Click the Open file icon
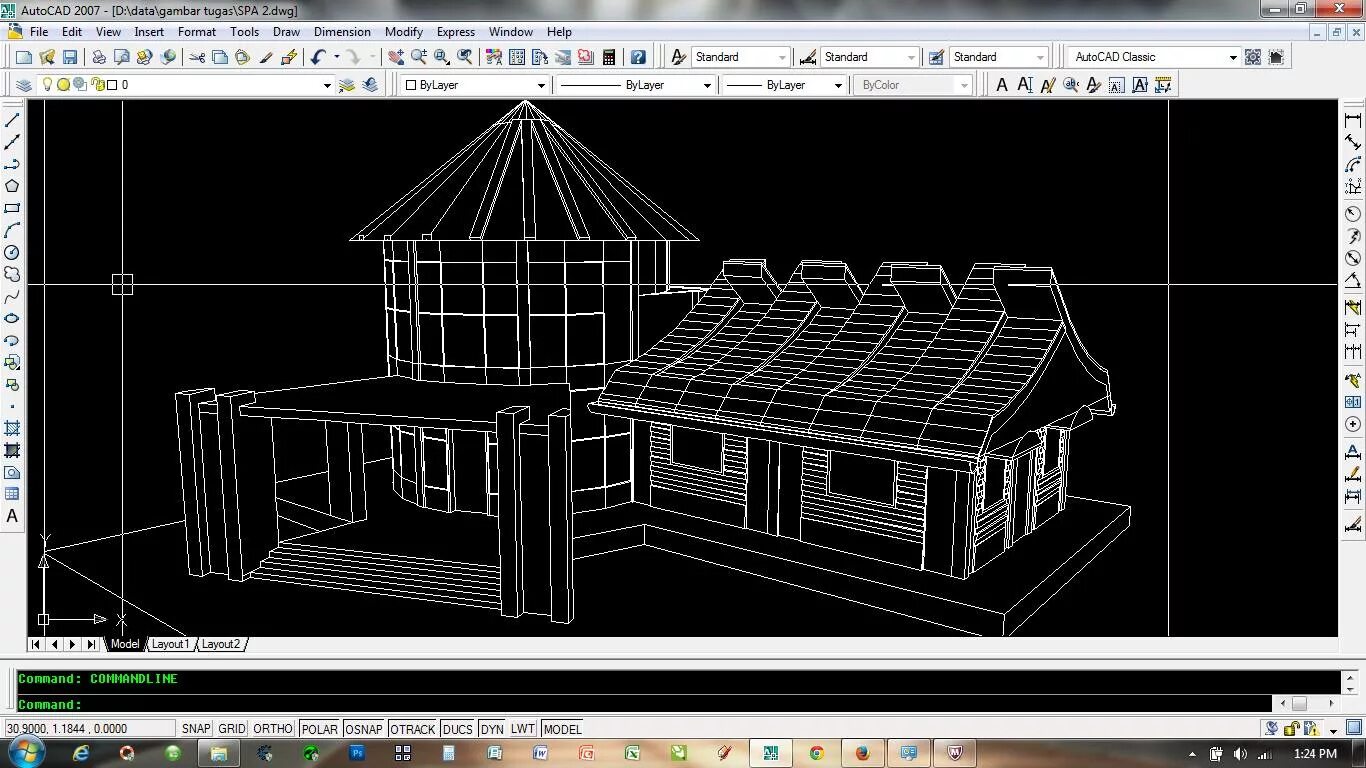This screenshot has height=768, width=1366. [x=46, y=57]
